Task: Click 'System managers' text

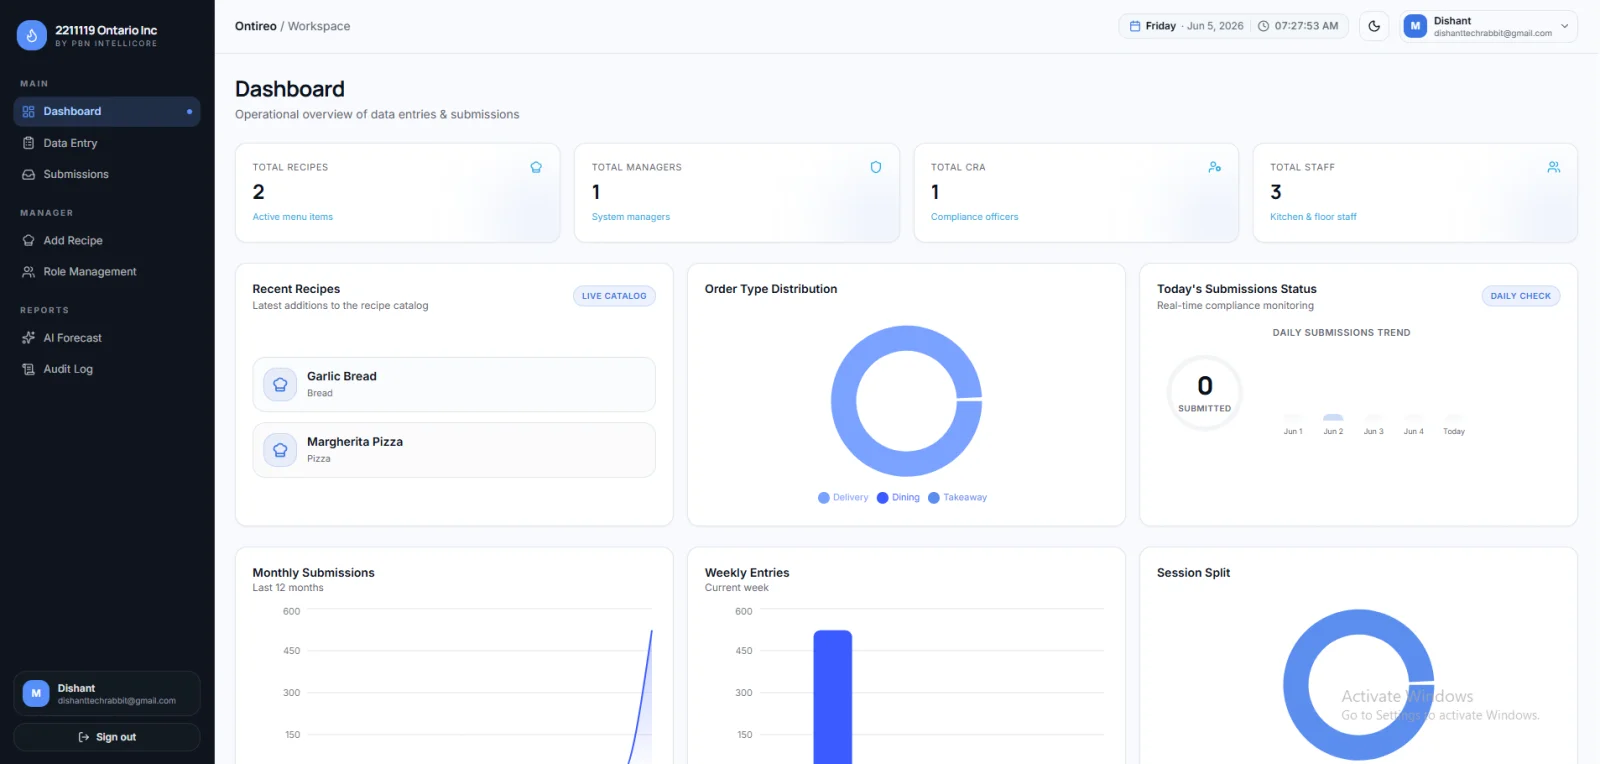Action: click(x=631, y=217)
